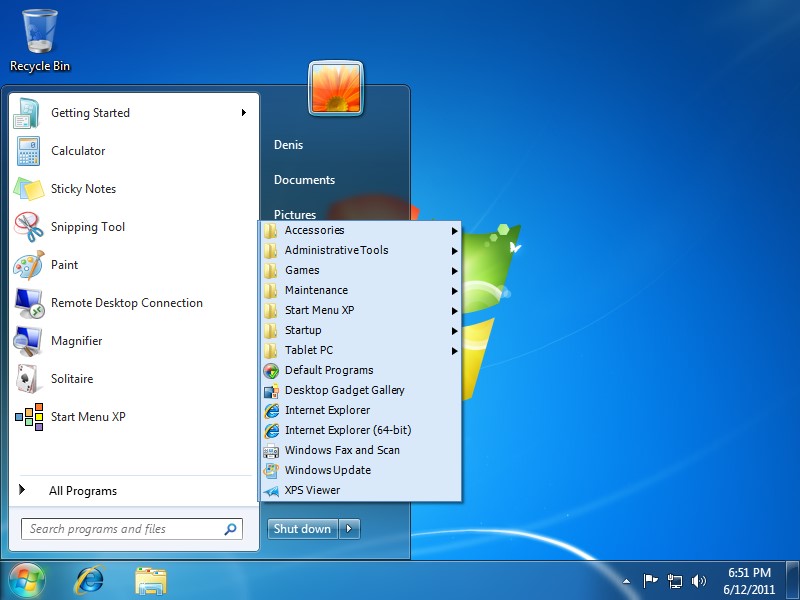
Task: Click the Windows Update label
Action: click(328, 470)
